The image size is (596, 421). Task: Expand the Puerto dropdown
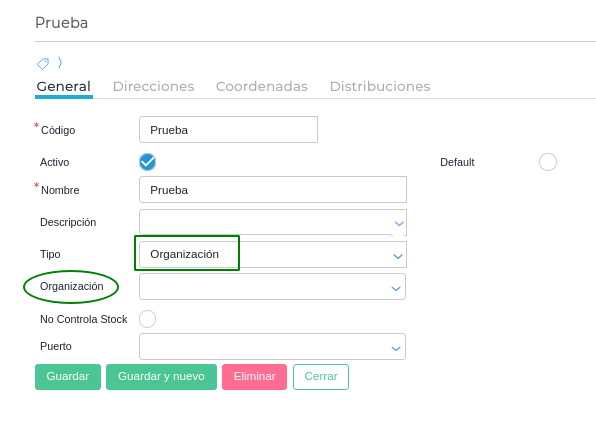click(272, 347)
